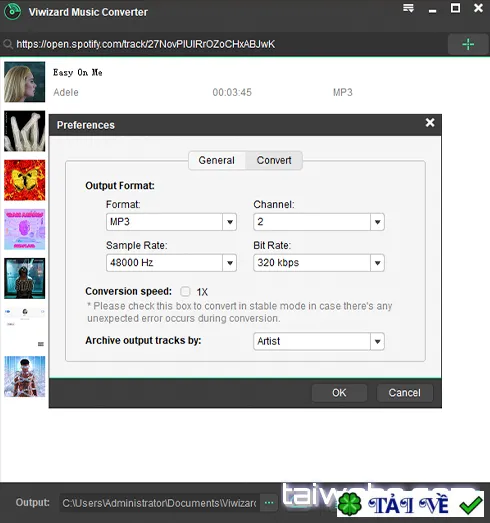
Task: Click the 00:03:45 track duration
Action: click(x=232, y=92)
